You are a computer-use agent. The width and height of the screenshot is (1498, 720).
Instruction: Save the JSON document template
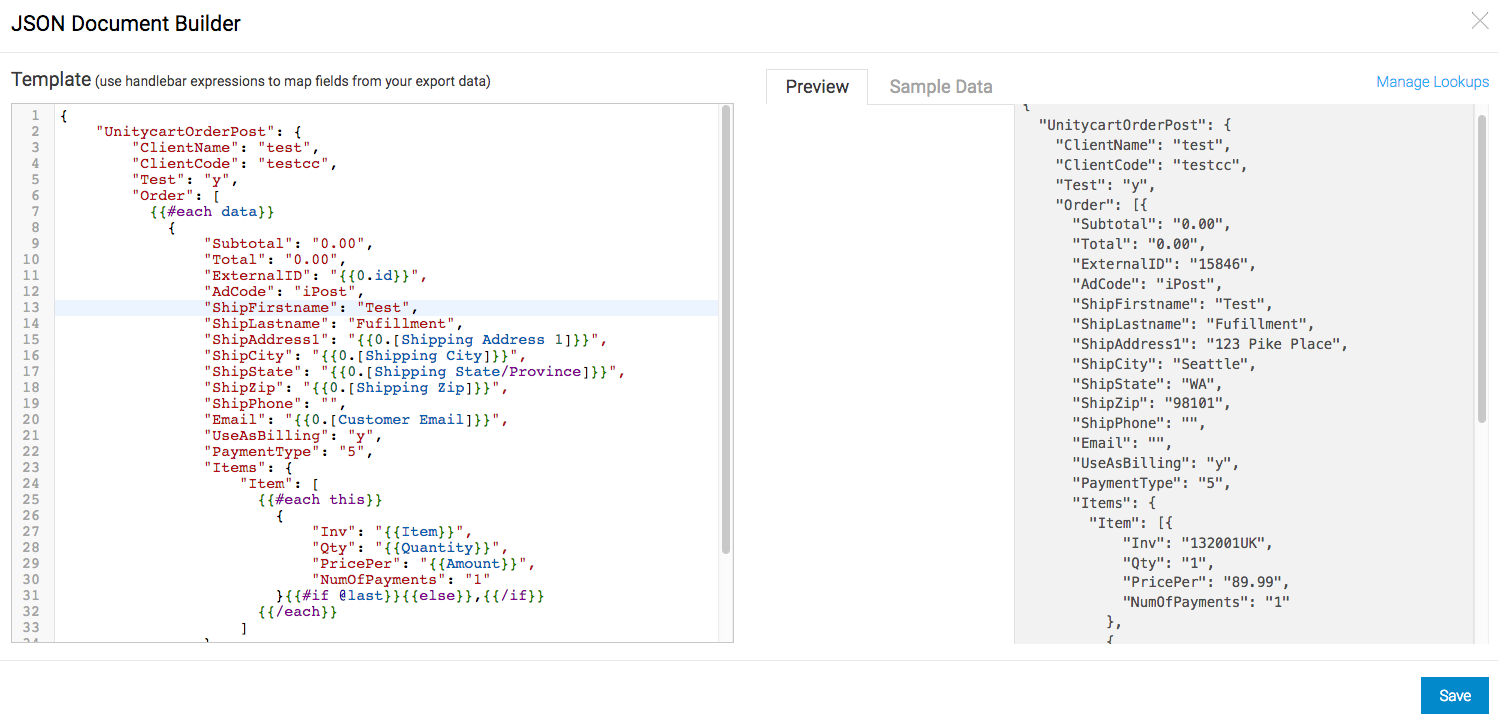1454,696
